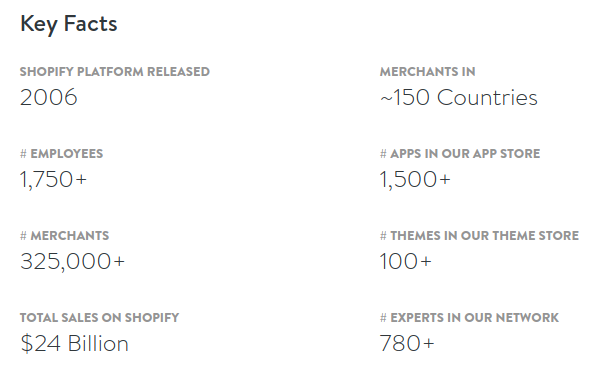Click the 325,000+ merchants figure
Screen dimensions: 599x390
point(73,262)
